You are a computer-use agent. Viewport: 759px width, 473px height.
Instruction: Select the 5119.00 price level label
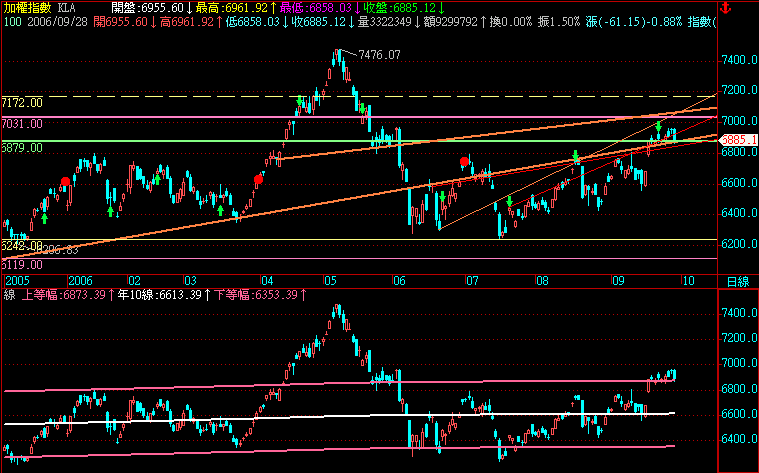click(x=22, y=265)
